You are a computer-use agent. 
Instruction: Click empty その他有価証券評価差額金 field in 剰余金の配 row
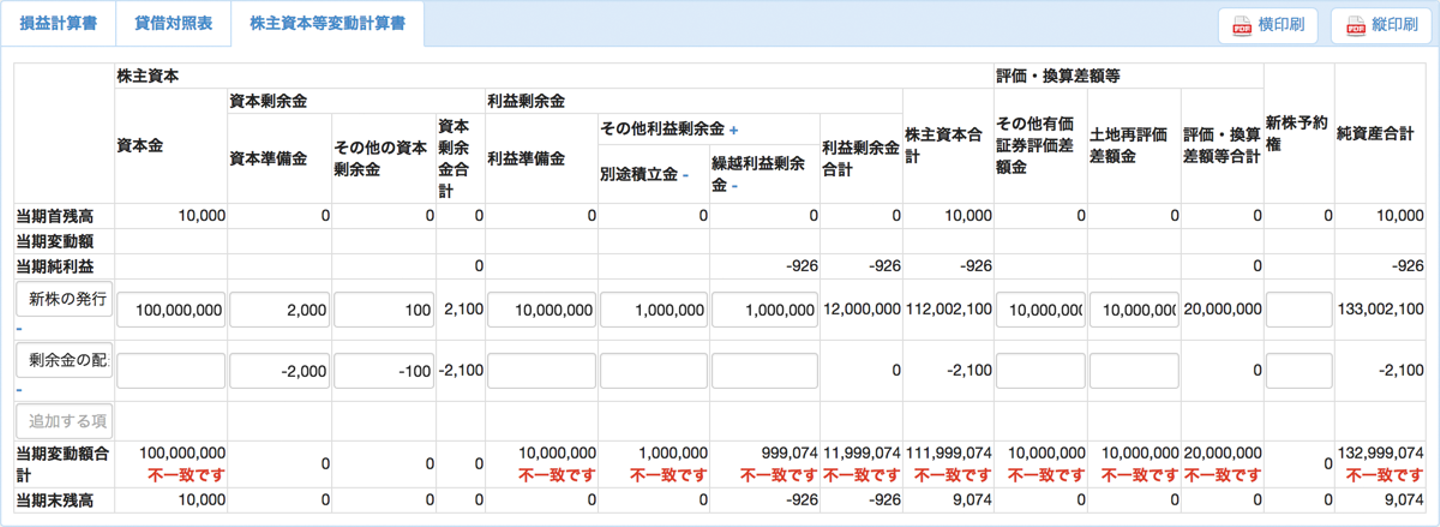click(1040, 371)
